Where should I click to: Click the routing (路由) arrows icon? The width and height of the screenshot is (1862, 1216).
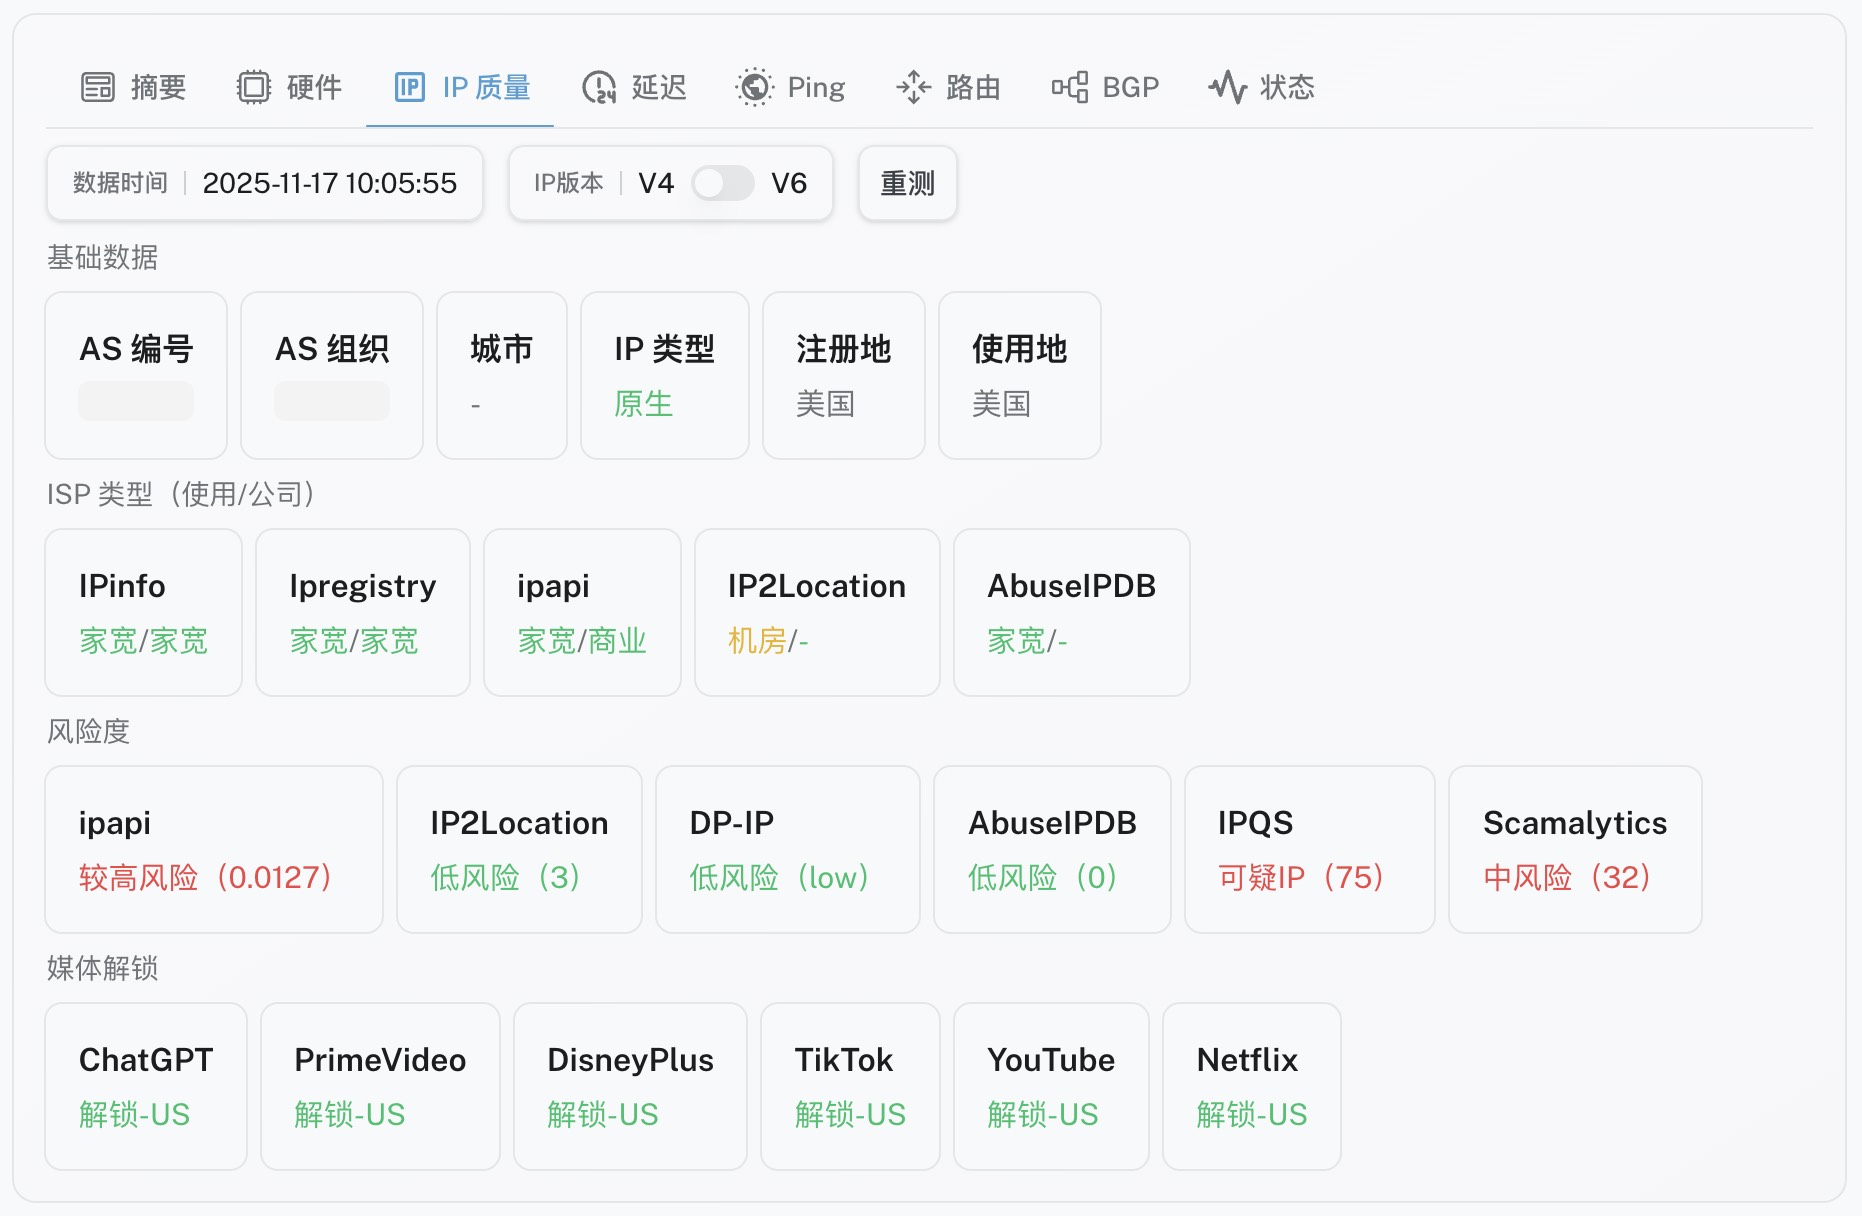913,88
